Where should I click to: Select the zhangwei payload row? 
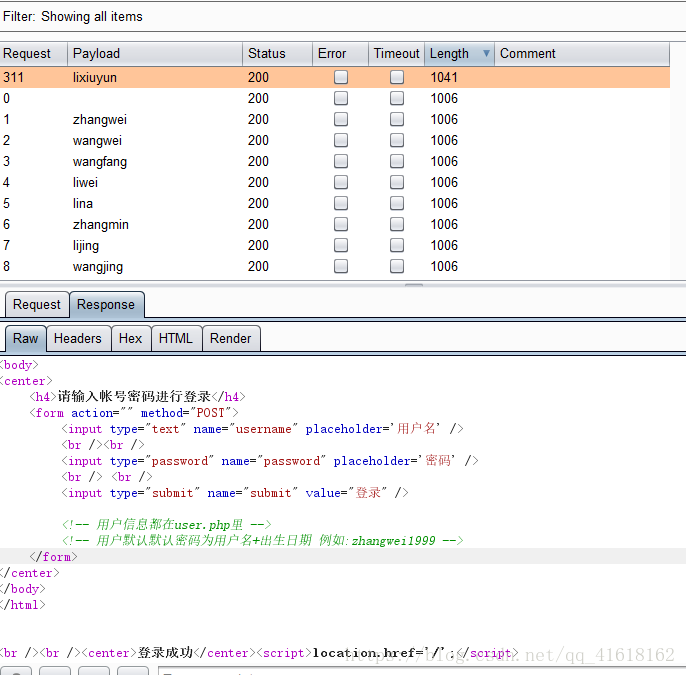point(335,119)
